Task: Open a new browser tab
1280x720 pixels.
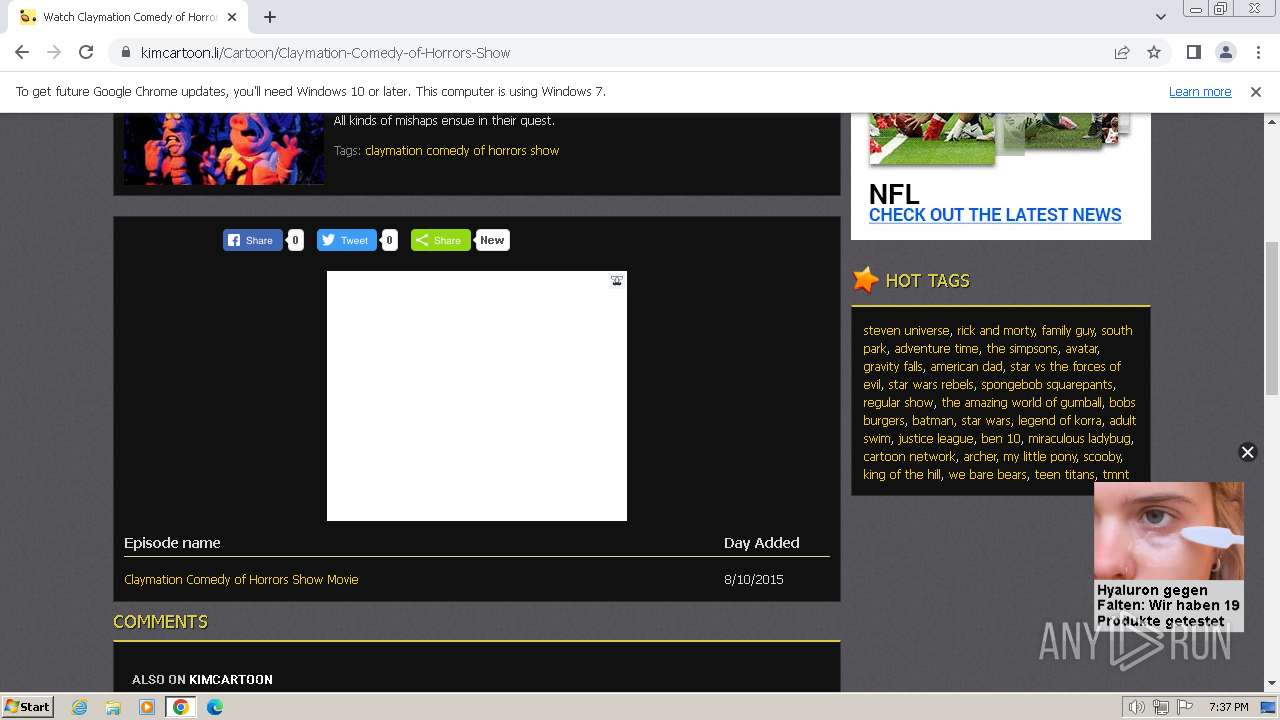Action: [270, 17]
